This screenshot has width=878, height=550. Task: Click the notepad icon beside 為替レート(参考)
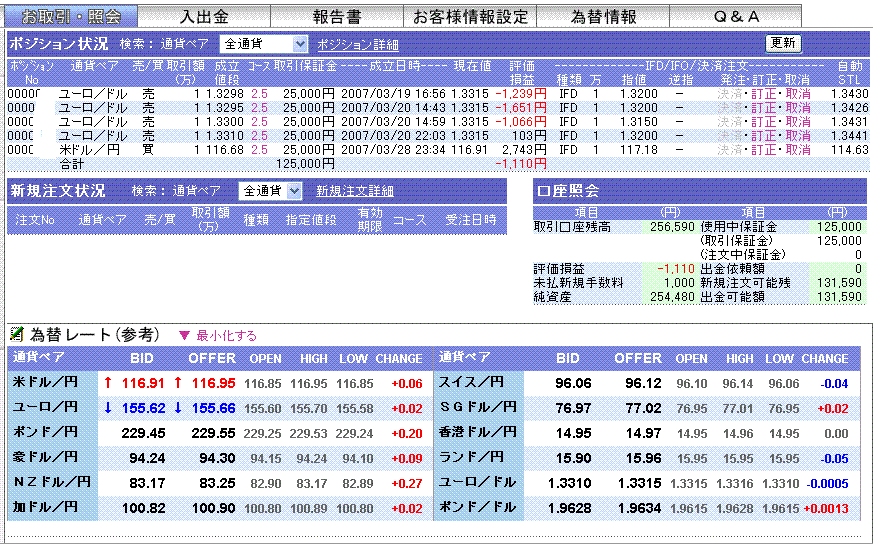[x=17, y=334]
